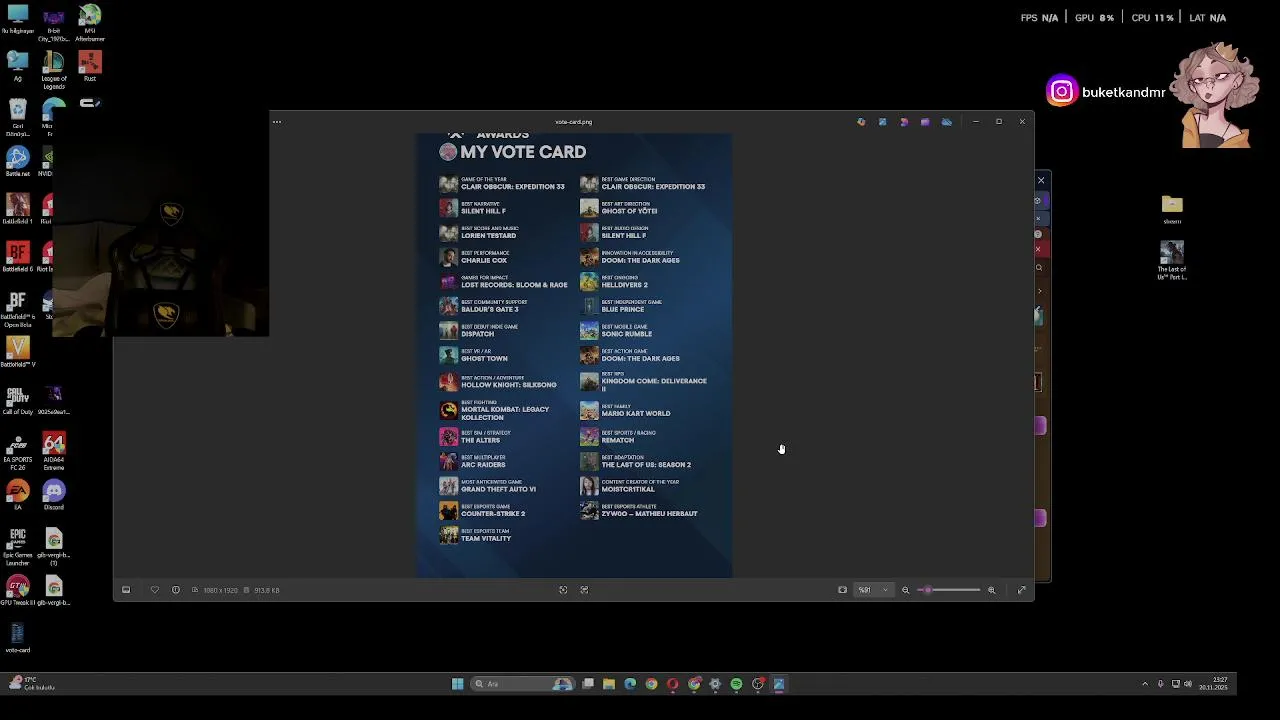
Task: Select the Discord desktop shortcut
Action: click(x=54, y=495)
